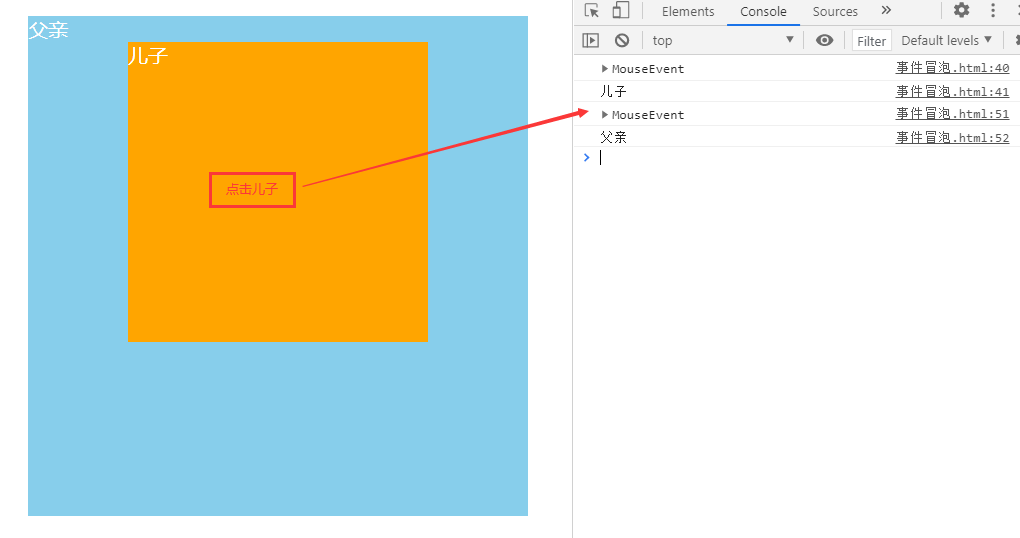This screenshot has width=1020, height=538.
Task: Toggle the device toolbar icon
Action: 621,11
